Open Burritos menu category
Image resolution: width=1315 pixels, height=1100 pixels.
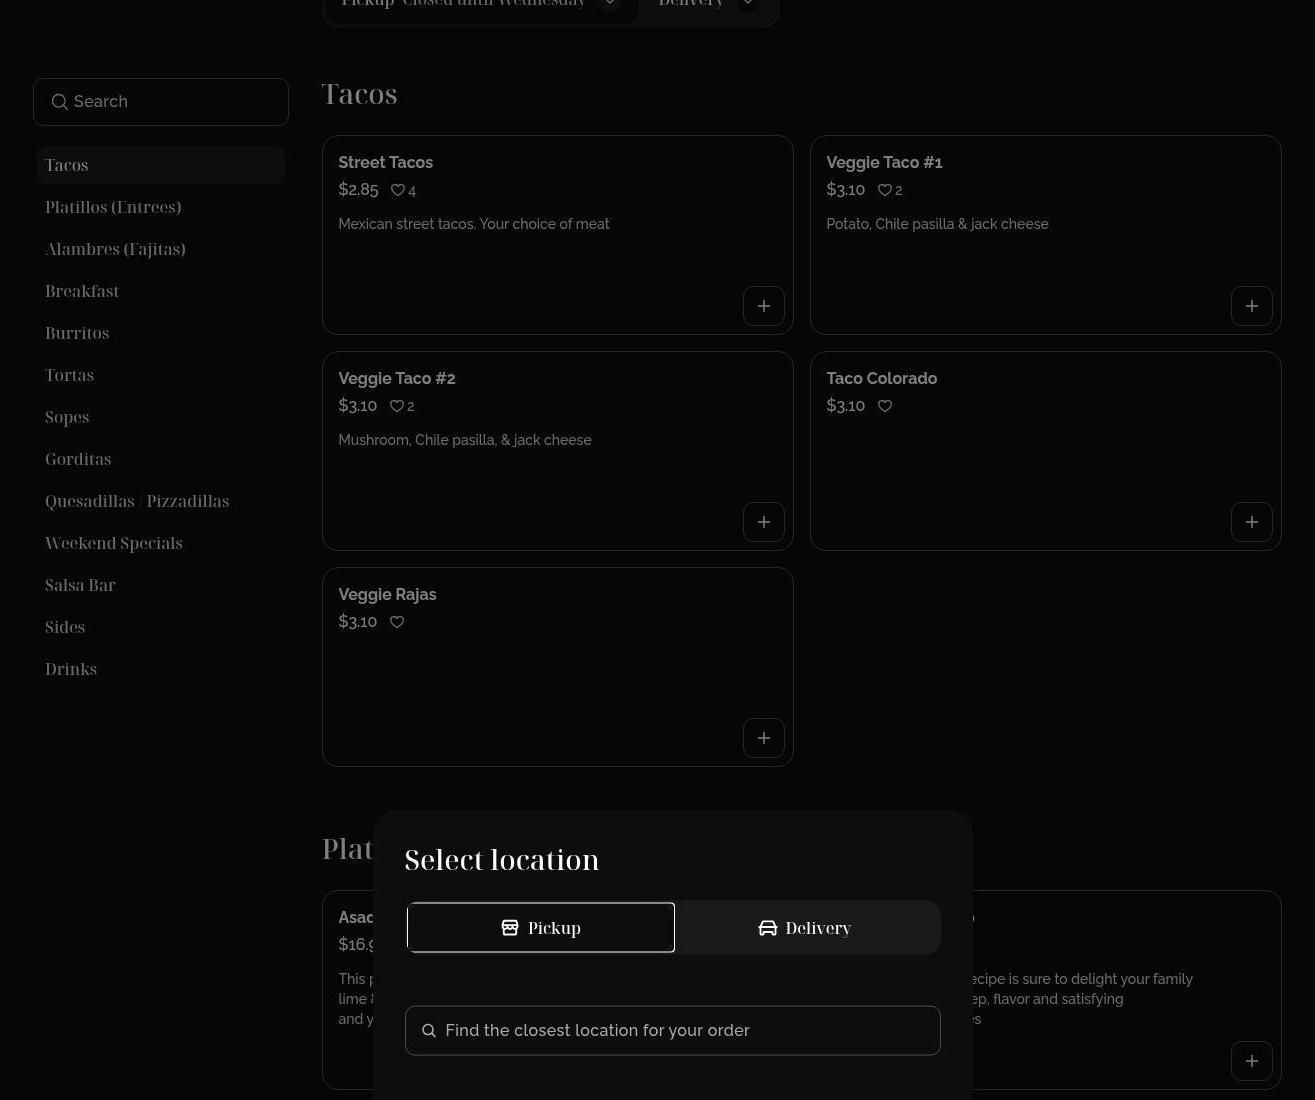tap(77, 334)
